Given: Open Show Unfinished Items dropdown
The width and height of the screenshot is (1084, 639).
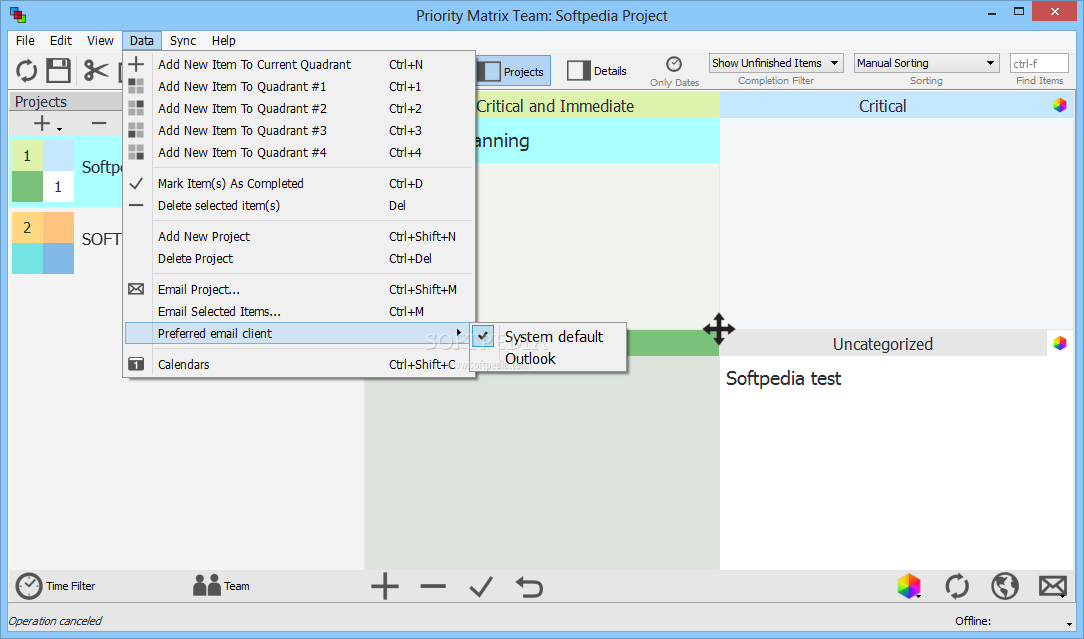Looking at the screenshot, I should pos(776,63).
